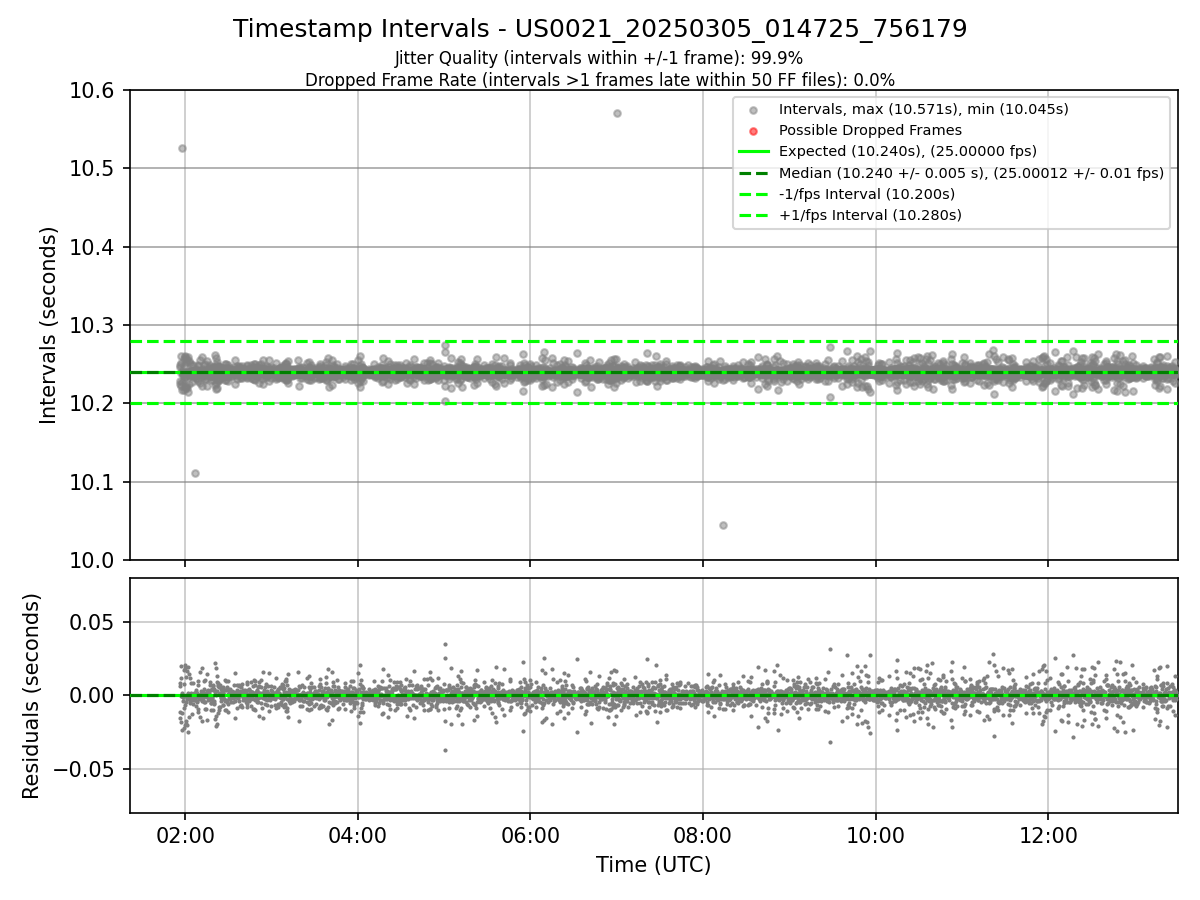This screenshot has height=900, width=1200.
Task: Click the gray marker icon beside the 'Intervals' legend entry
Action: [x=754, y=109]
